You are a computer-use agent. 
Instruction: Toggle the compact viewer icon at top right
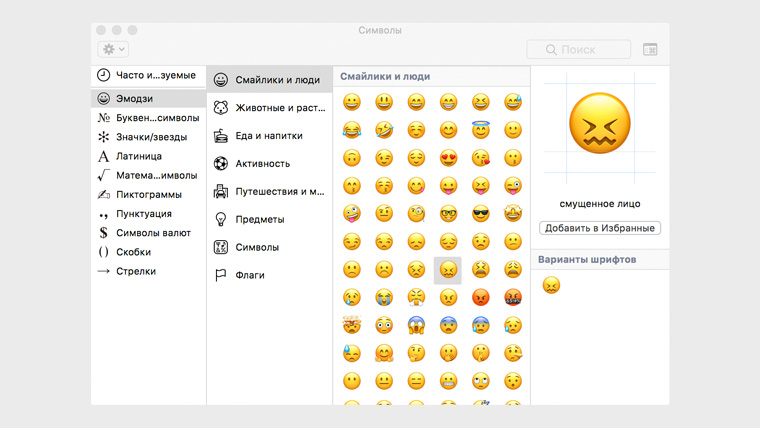[x=650, y=49]
